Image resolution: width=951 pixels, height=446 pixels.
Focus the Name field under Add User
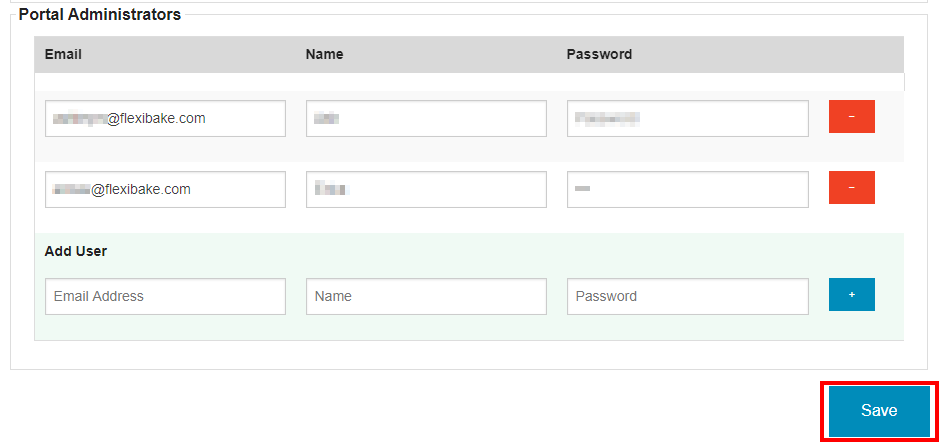426,296
